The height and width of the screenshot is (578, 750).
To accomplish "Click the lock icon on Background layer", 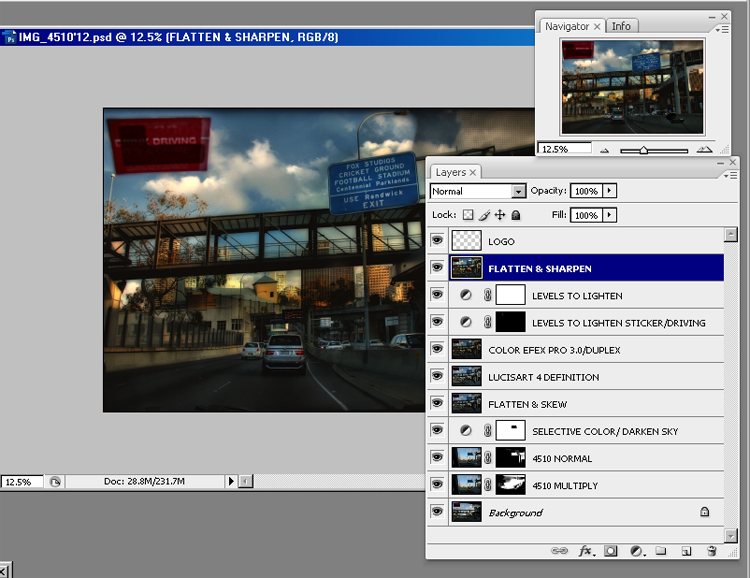I will (705, 512).
